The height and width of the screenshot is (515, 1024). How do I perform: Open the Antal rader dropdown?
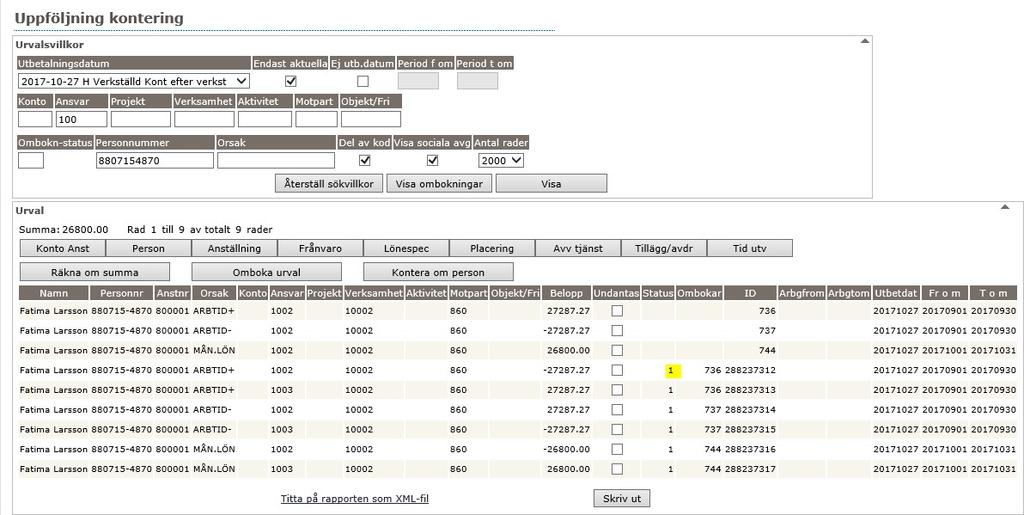501,160
